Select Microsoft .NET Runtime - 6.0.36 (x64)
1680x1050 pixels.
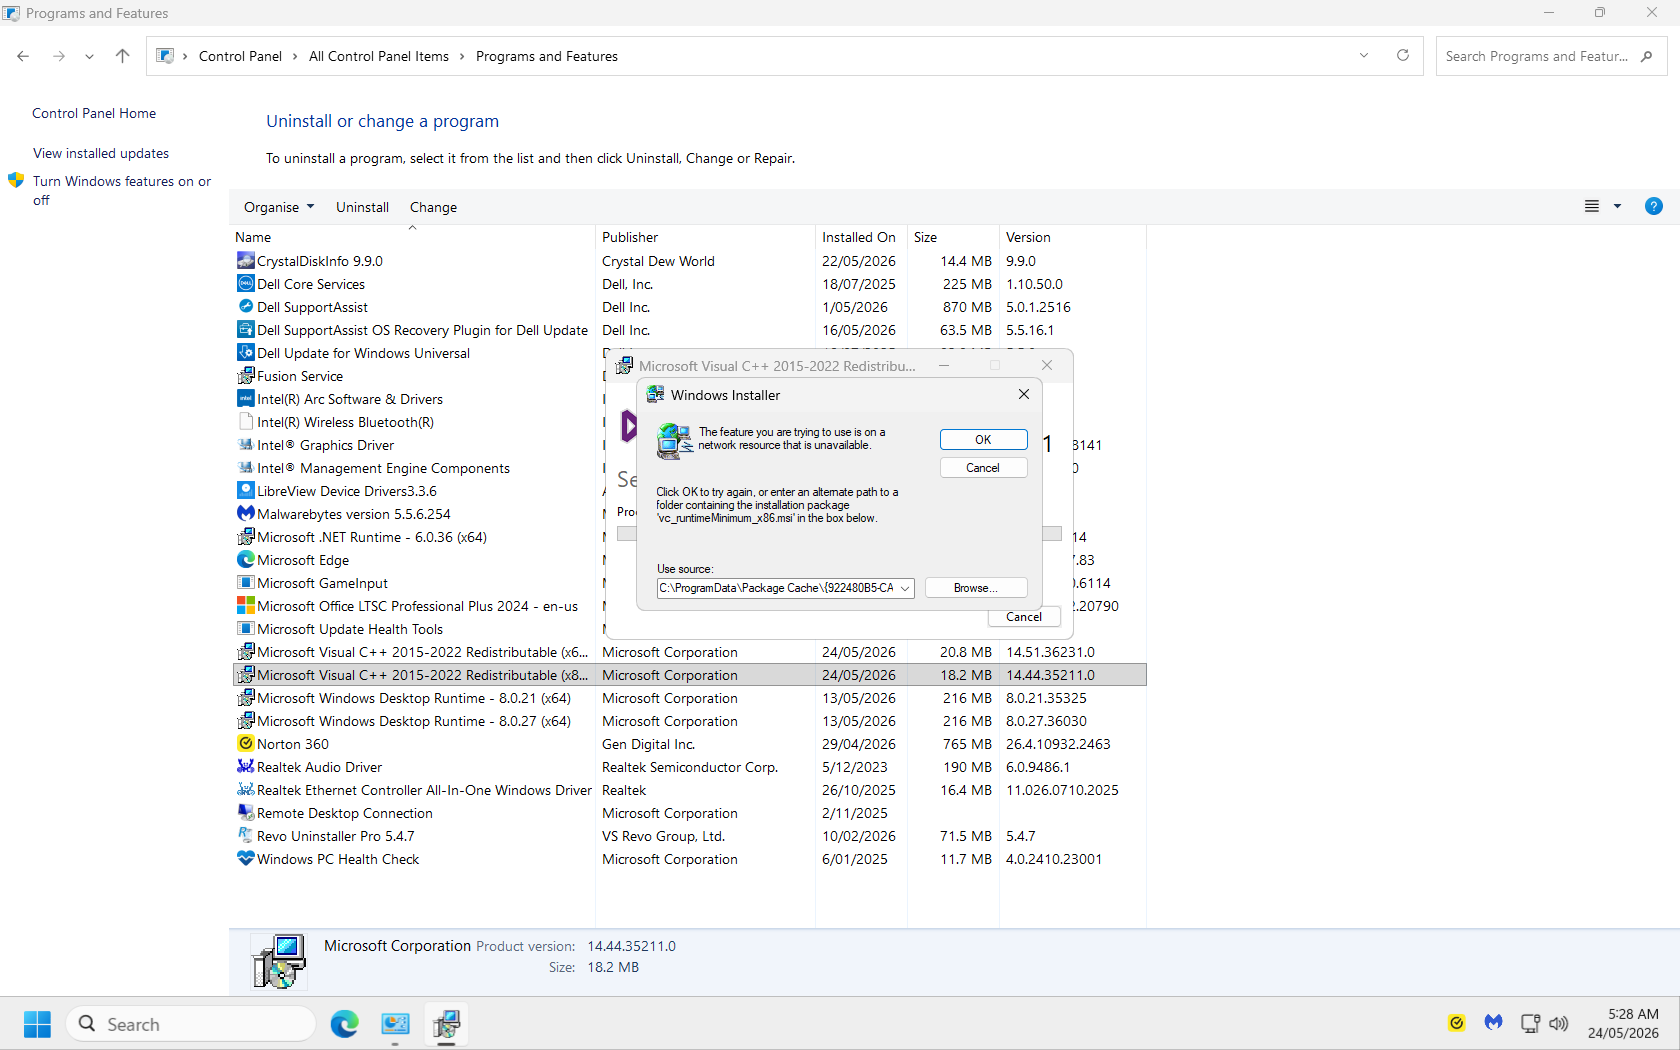pos(690,537)
